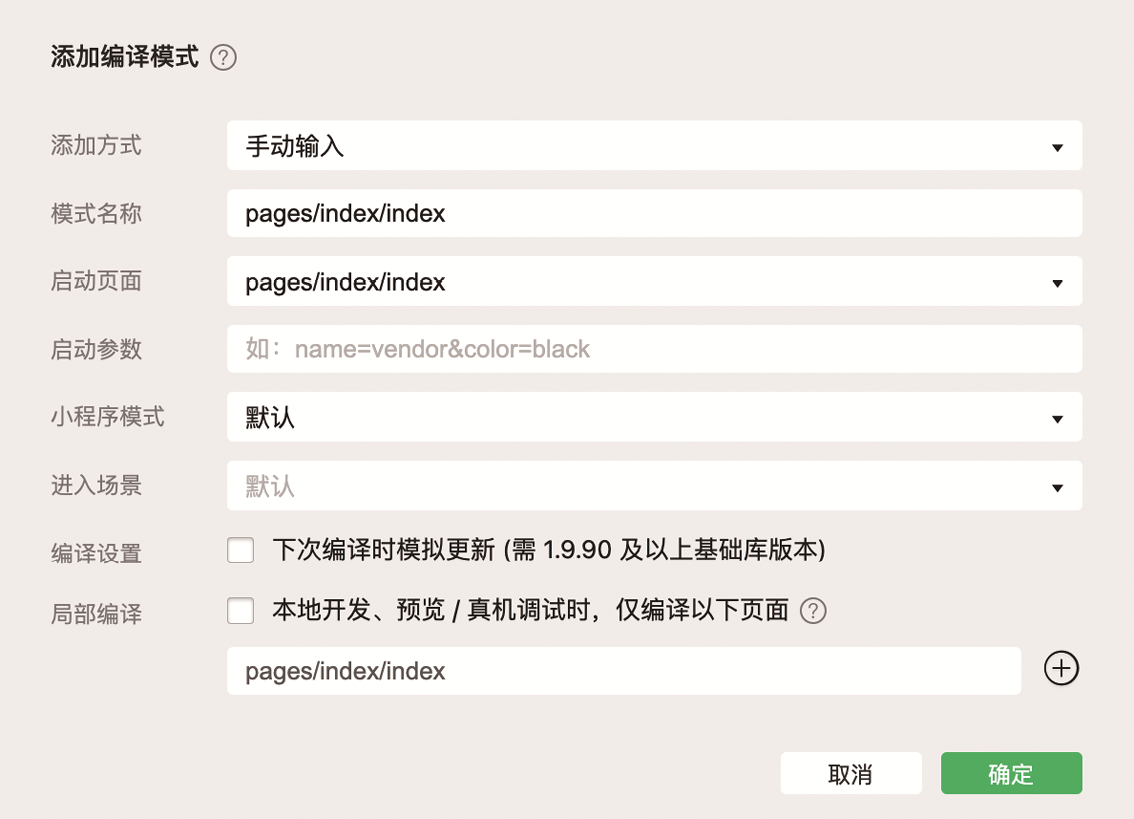Click the 取消 button
Image resolution: width=1134 pixels, height=819 pixels.
(851, 773)
